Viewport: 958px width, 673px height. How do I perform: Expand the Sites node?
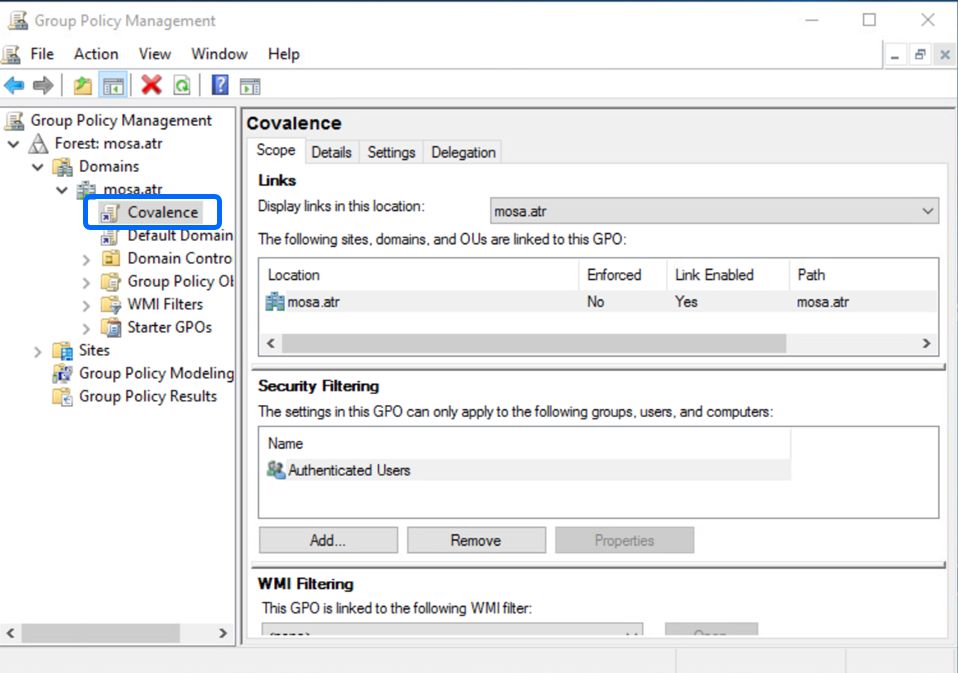(37, 352)
